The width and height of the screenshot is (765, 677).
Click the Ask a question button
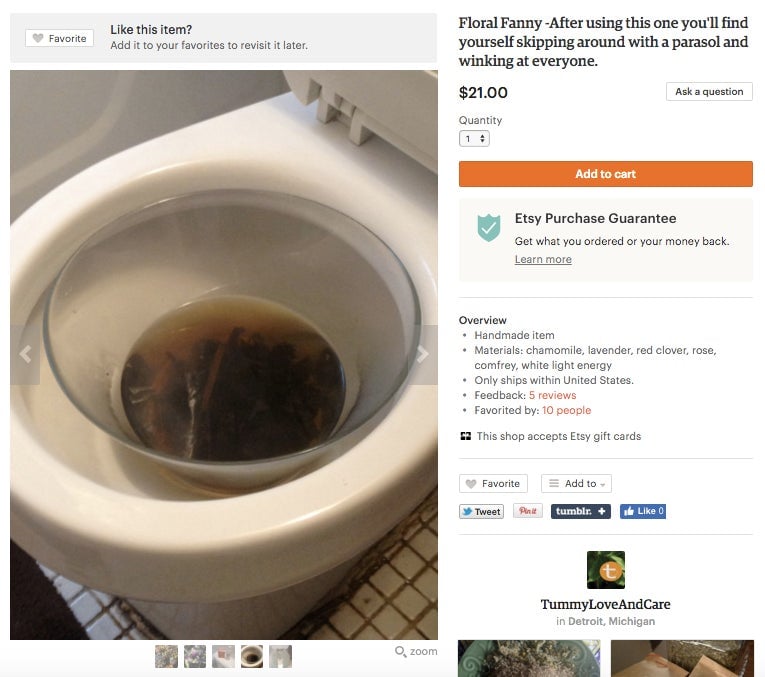709,92
